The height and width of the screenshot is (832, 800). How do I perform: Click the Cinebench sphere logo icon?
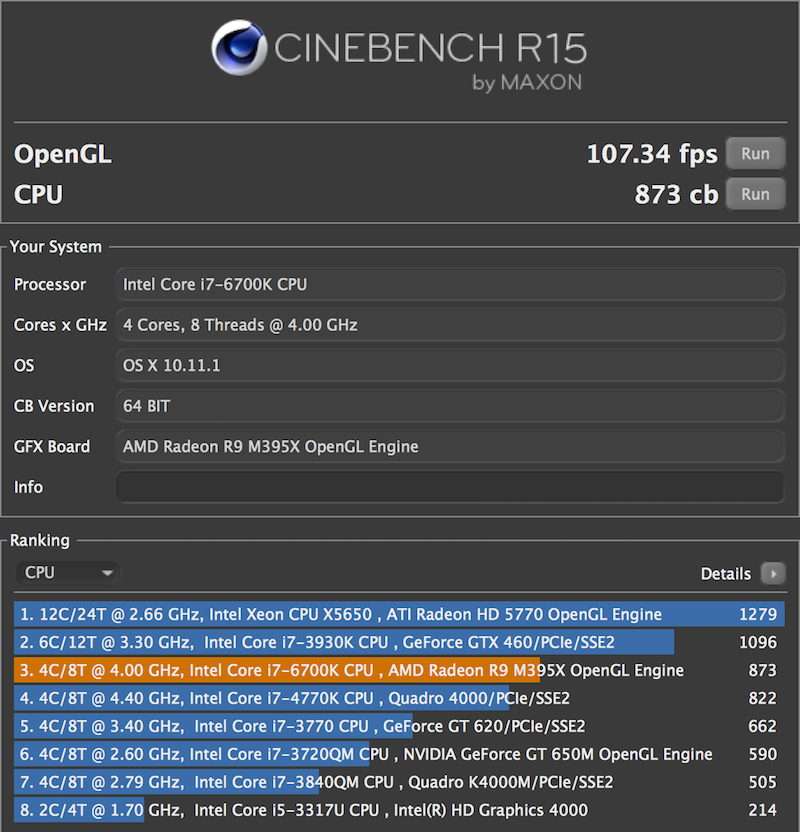pos(238,48)
